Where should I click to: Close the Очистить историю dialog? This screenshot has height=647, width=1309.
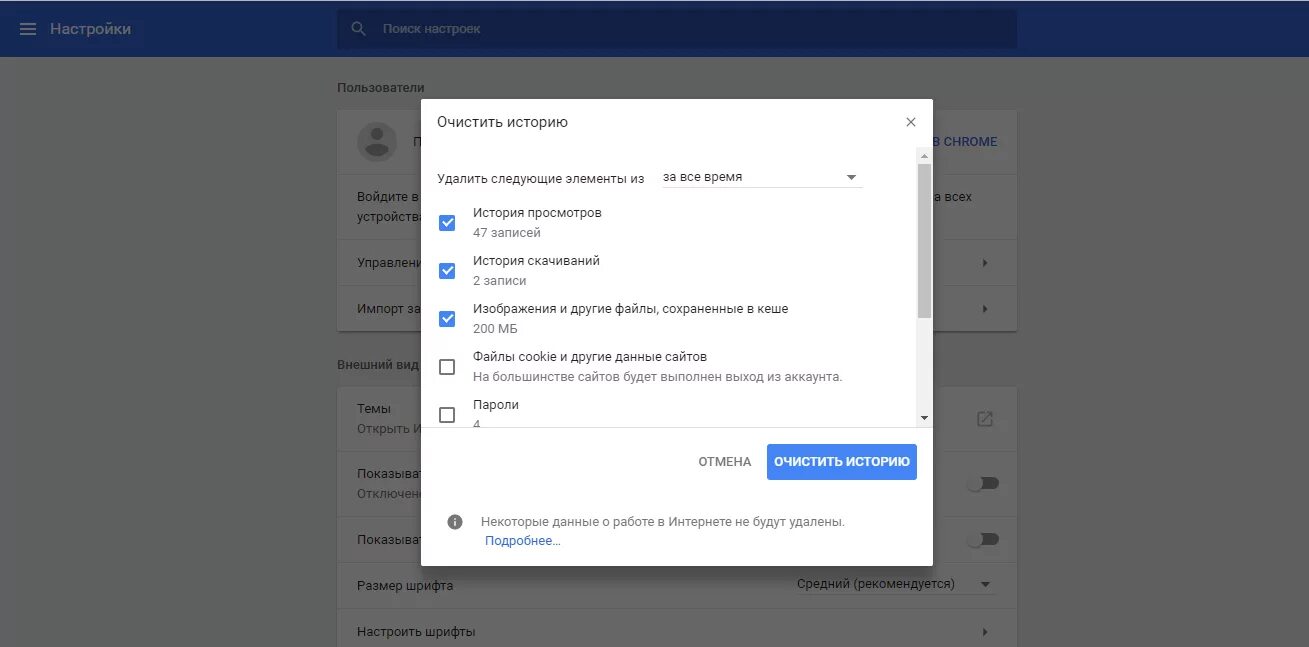910,122
